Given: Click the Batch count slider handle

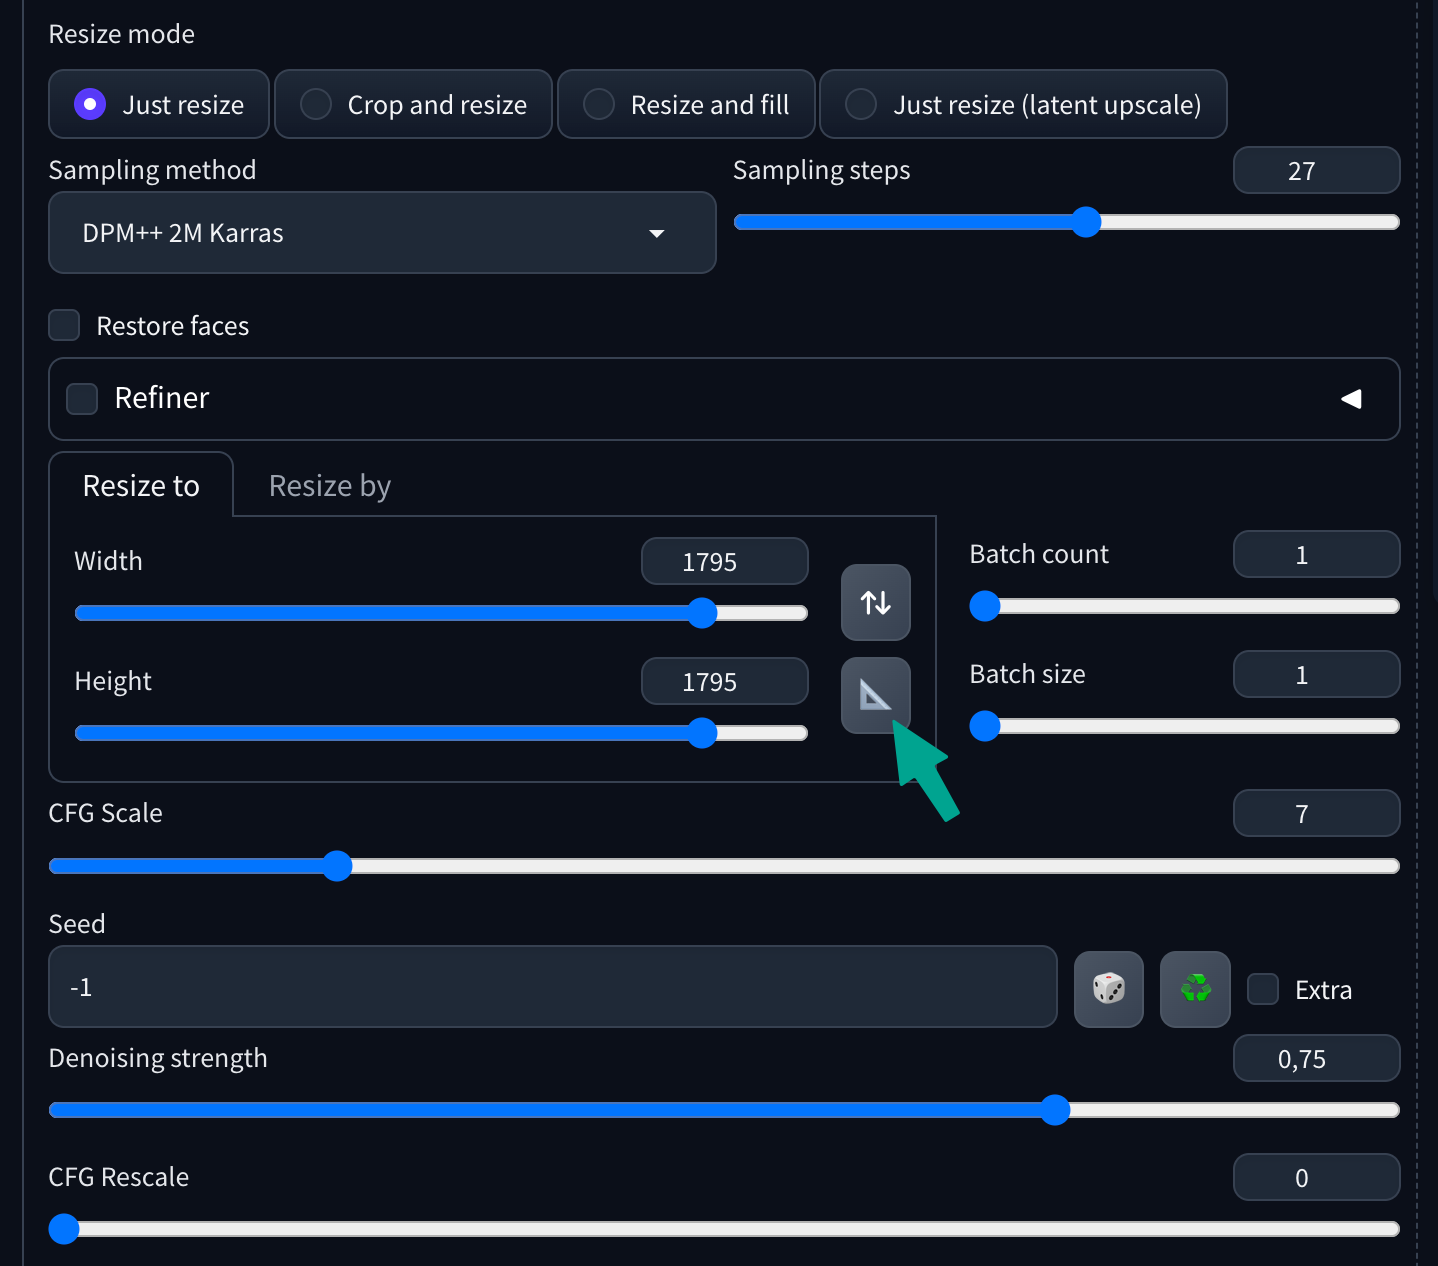Looking at the screenshot, I should pos(985,606).
